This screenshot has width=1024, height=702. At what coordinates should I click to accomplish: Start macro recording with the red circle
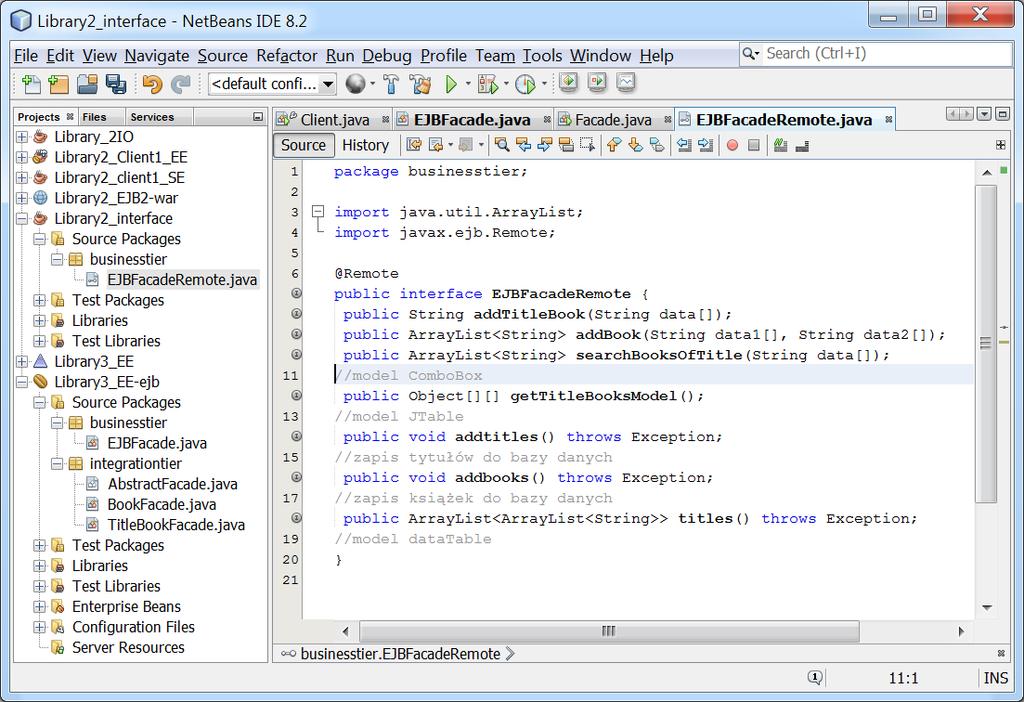click(732, 145)
